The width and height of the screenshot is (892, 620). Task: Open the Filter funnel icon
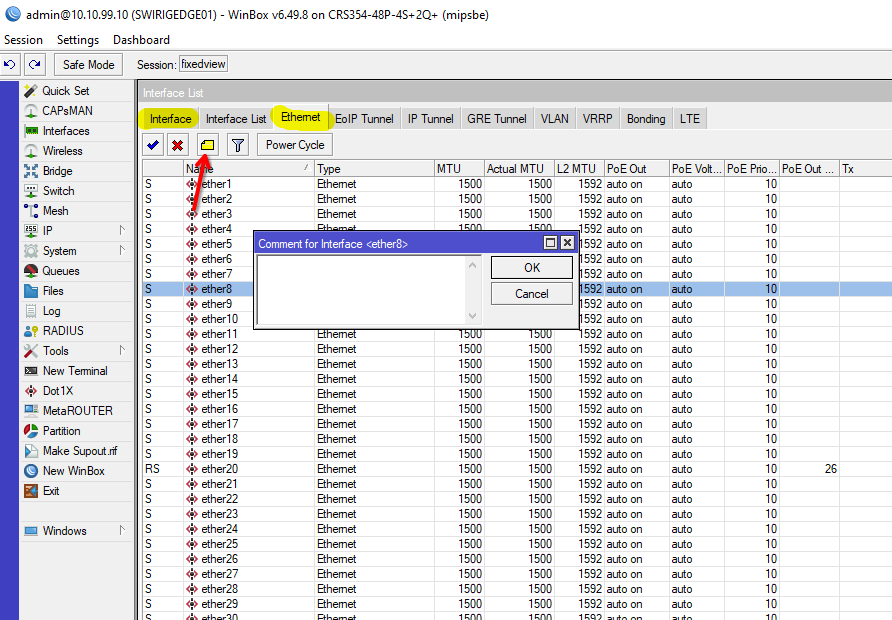coord(237,145)
